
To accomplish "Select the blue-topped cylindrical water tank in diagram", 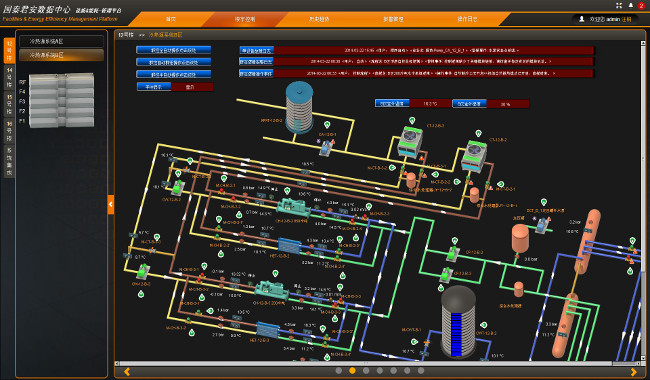I will coord(299,107).
